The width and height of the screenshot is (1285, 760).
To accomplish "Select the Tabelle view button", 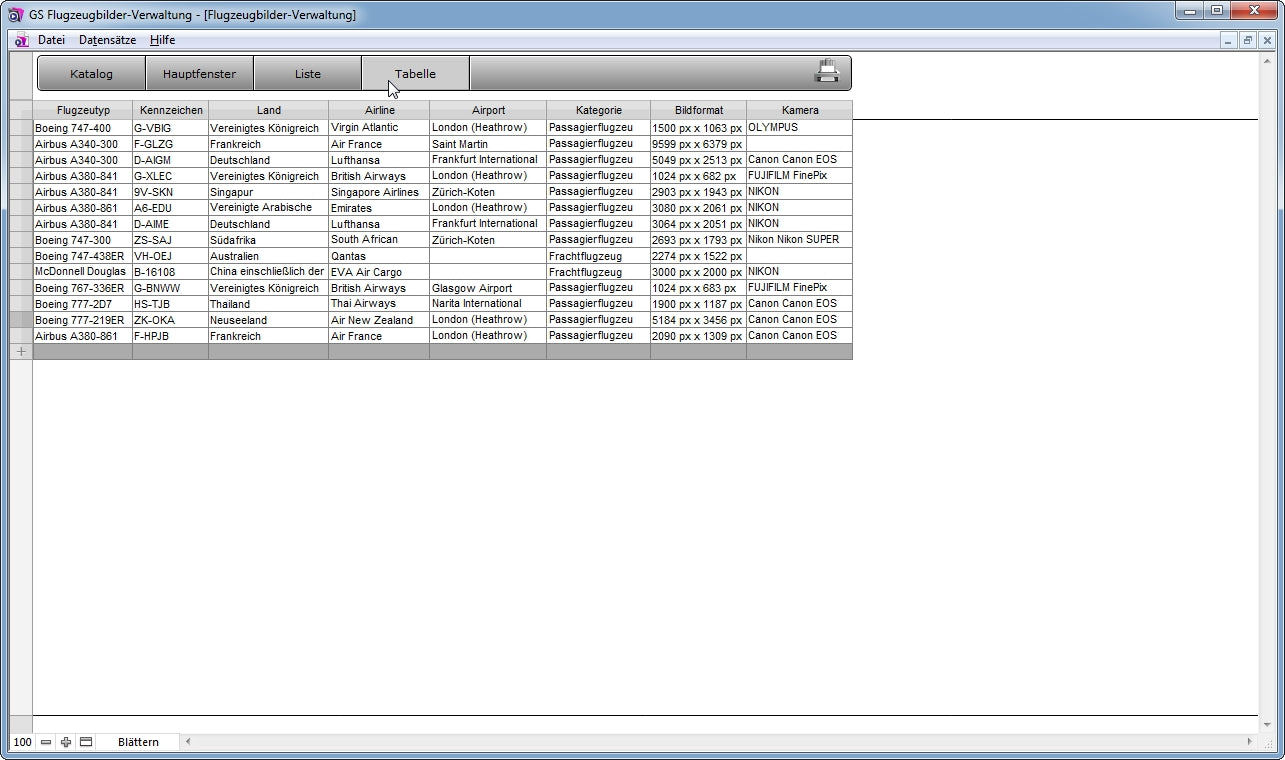I will pyautogui.click(x=415, y=74).
